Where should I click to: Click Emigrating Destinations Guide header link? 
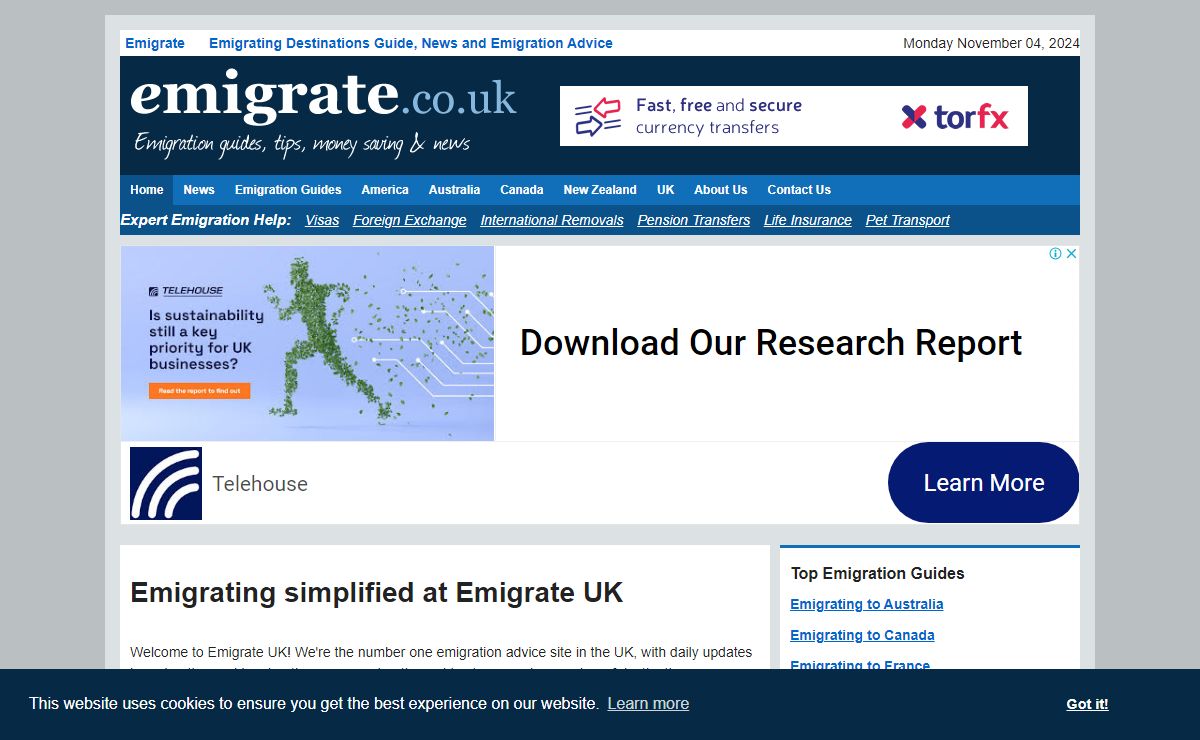click(411, 43)
